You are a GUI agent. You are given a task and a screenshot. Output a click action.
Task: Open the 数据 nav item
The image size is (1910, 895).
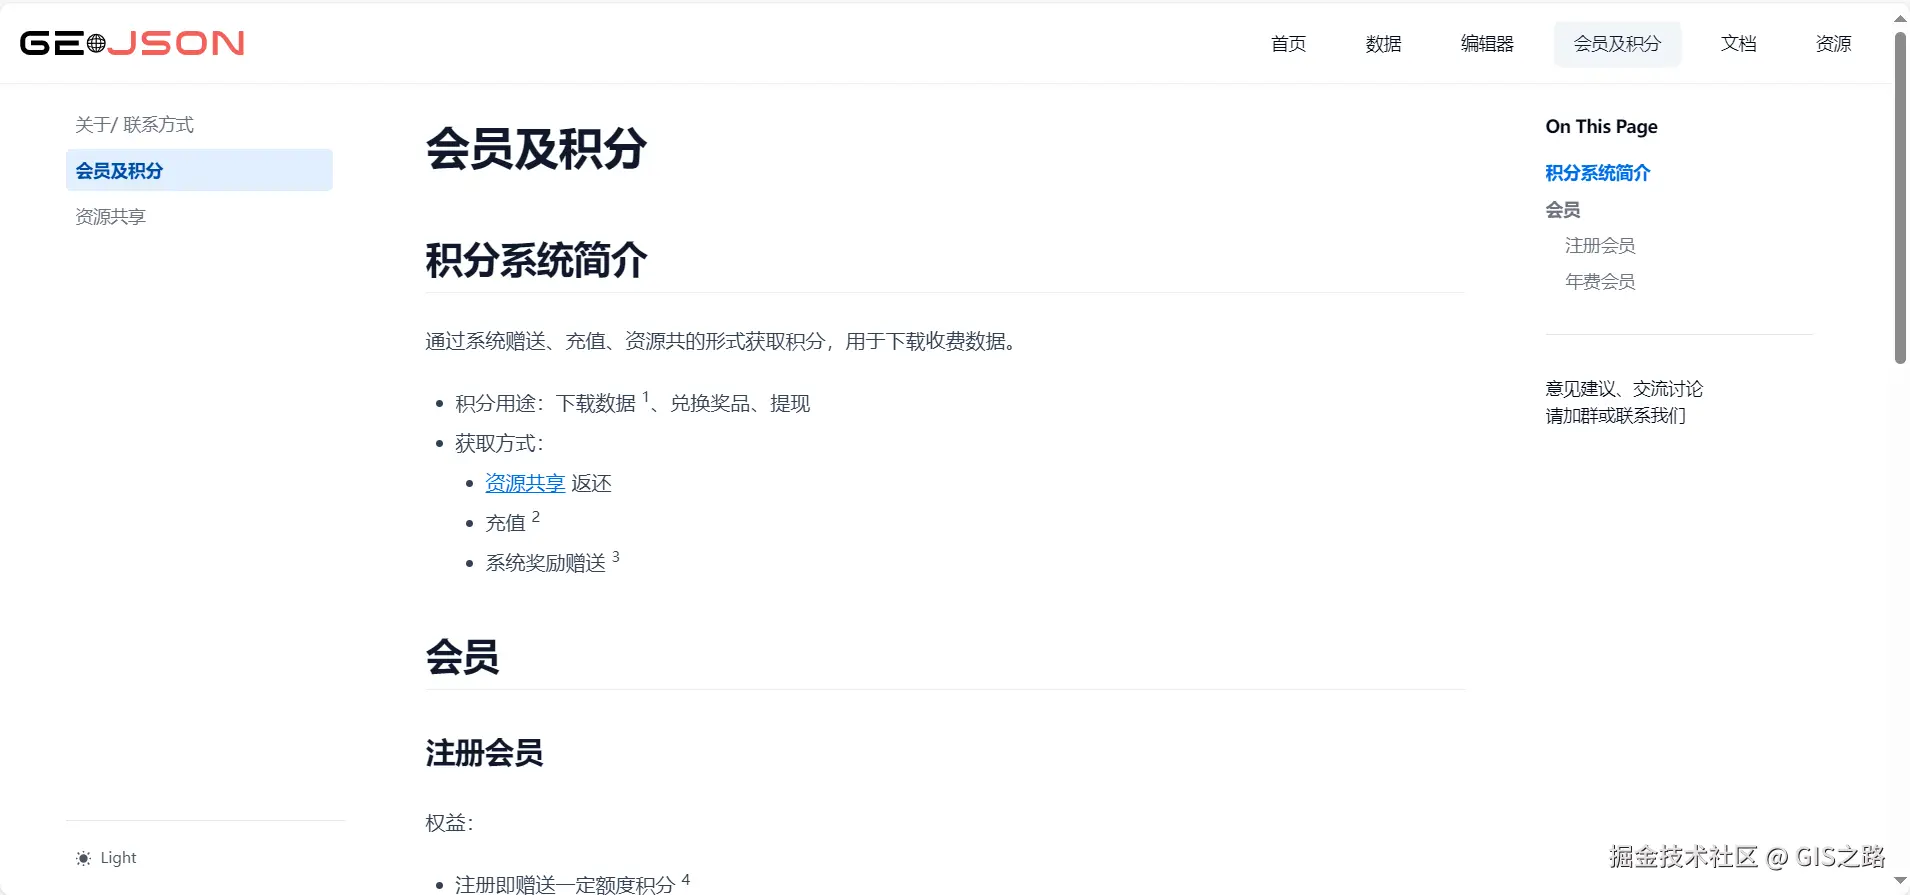tap(1383, 44)
